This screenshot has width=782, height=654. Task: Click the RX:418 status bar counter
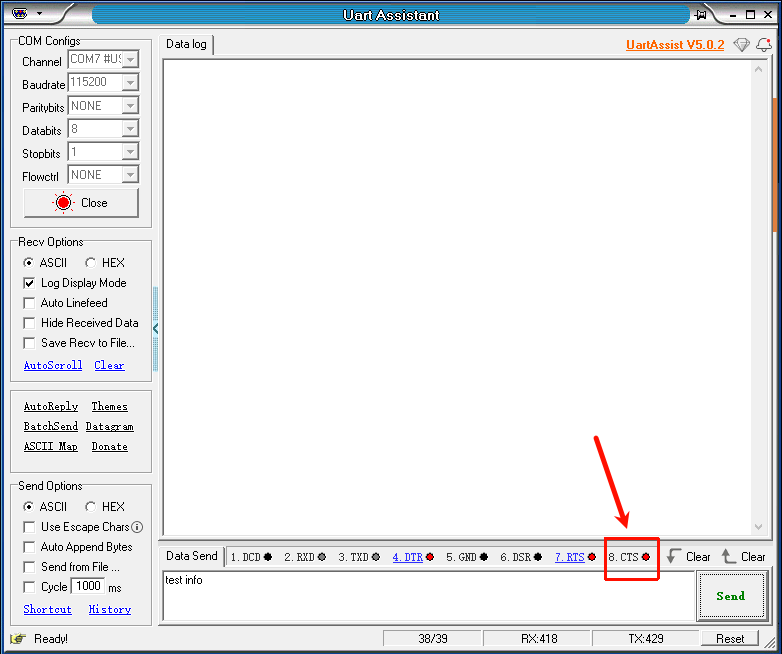[x=538, y=639]
